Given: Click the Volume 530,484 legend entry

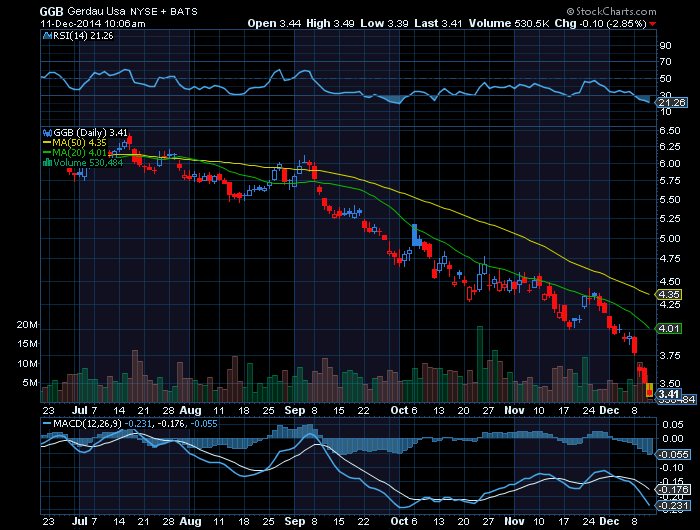Looking at the screenshot, I should click(88, 163).
